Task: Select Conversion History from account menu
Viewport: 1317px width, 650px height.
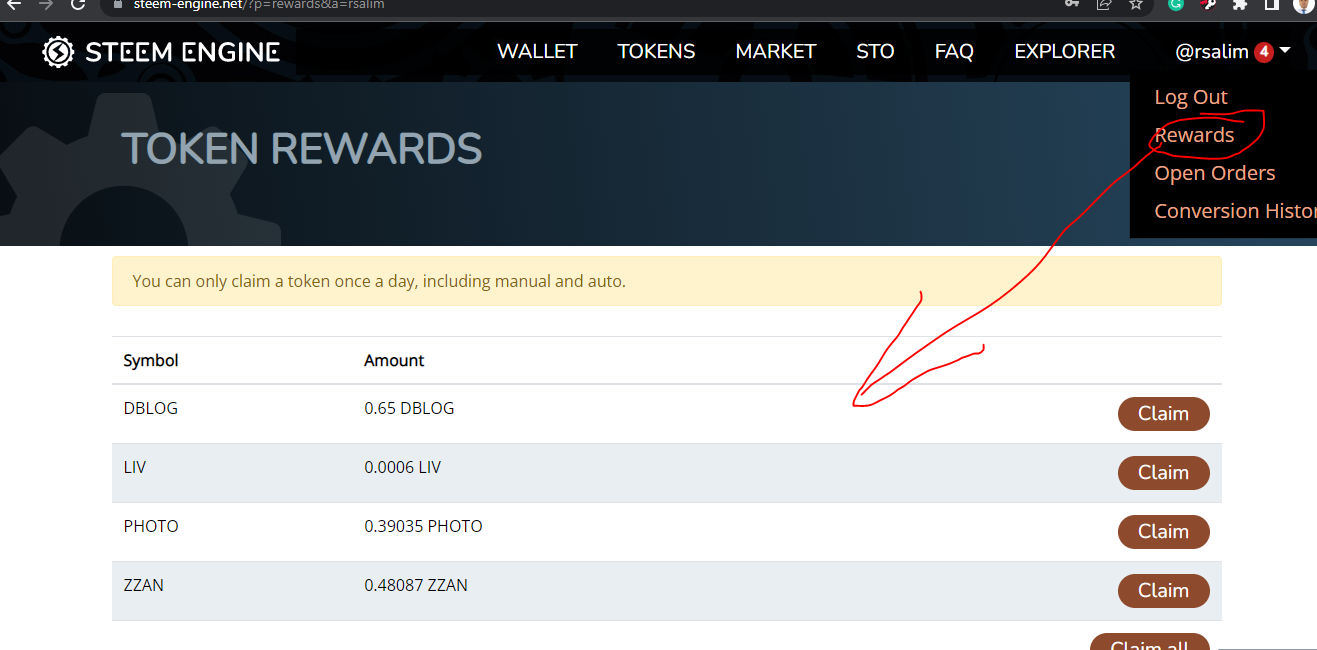Action: 1235,211
